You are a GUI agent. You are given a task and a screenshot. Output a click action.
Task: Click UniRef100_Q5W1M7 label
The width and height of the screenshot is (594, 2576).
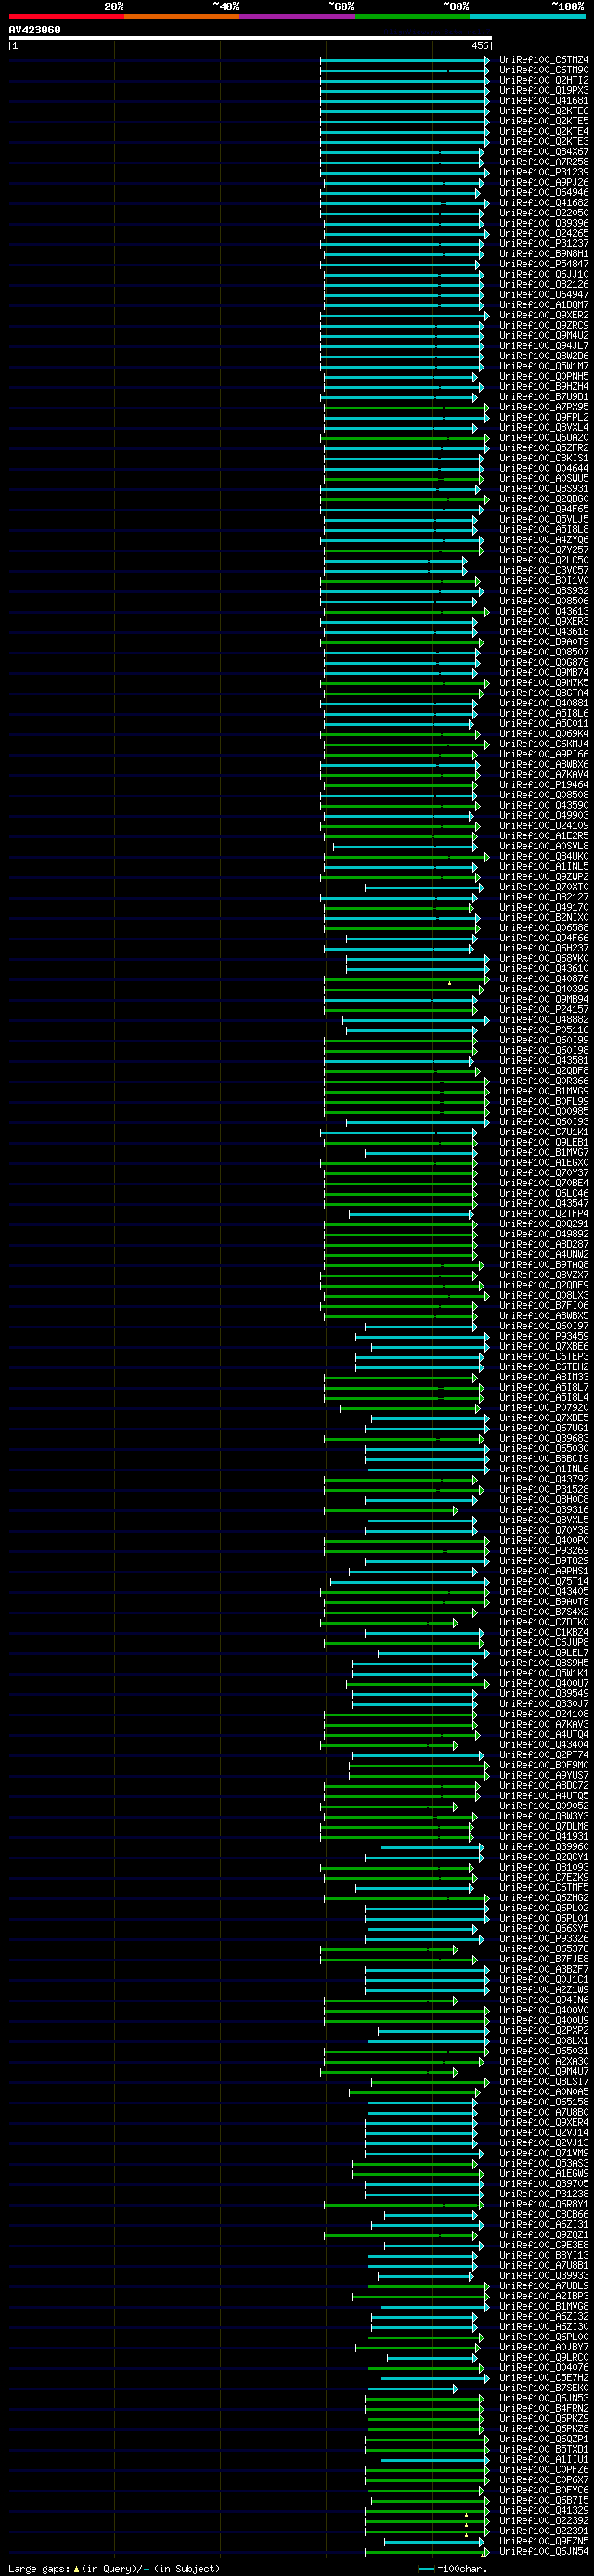(x=544, y=366)
